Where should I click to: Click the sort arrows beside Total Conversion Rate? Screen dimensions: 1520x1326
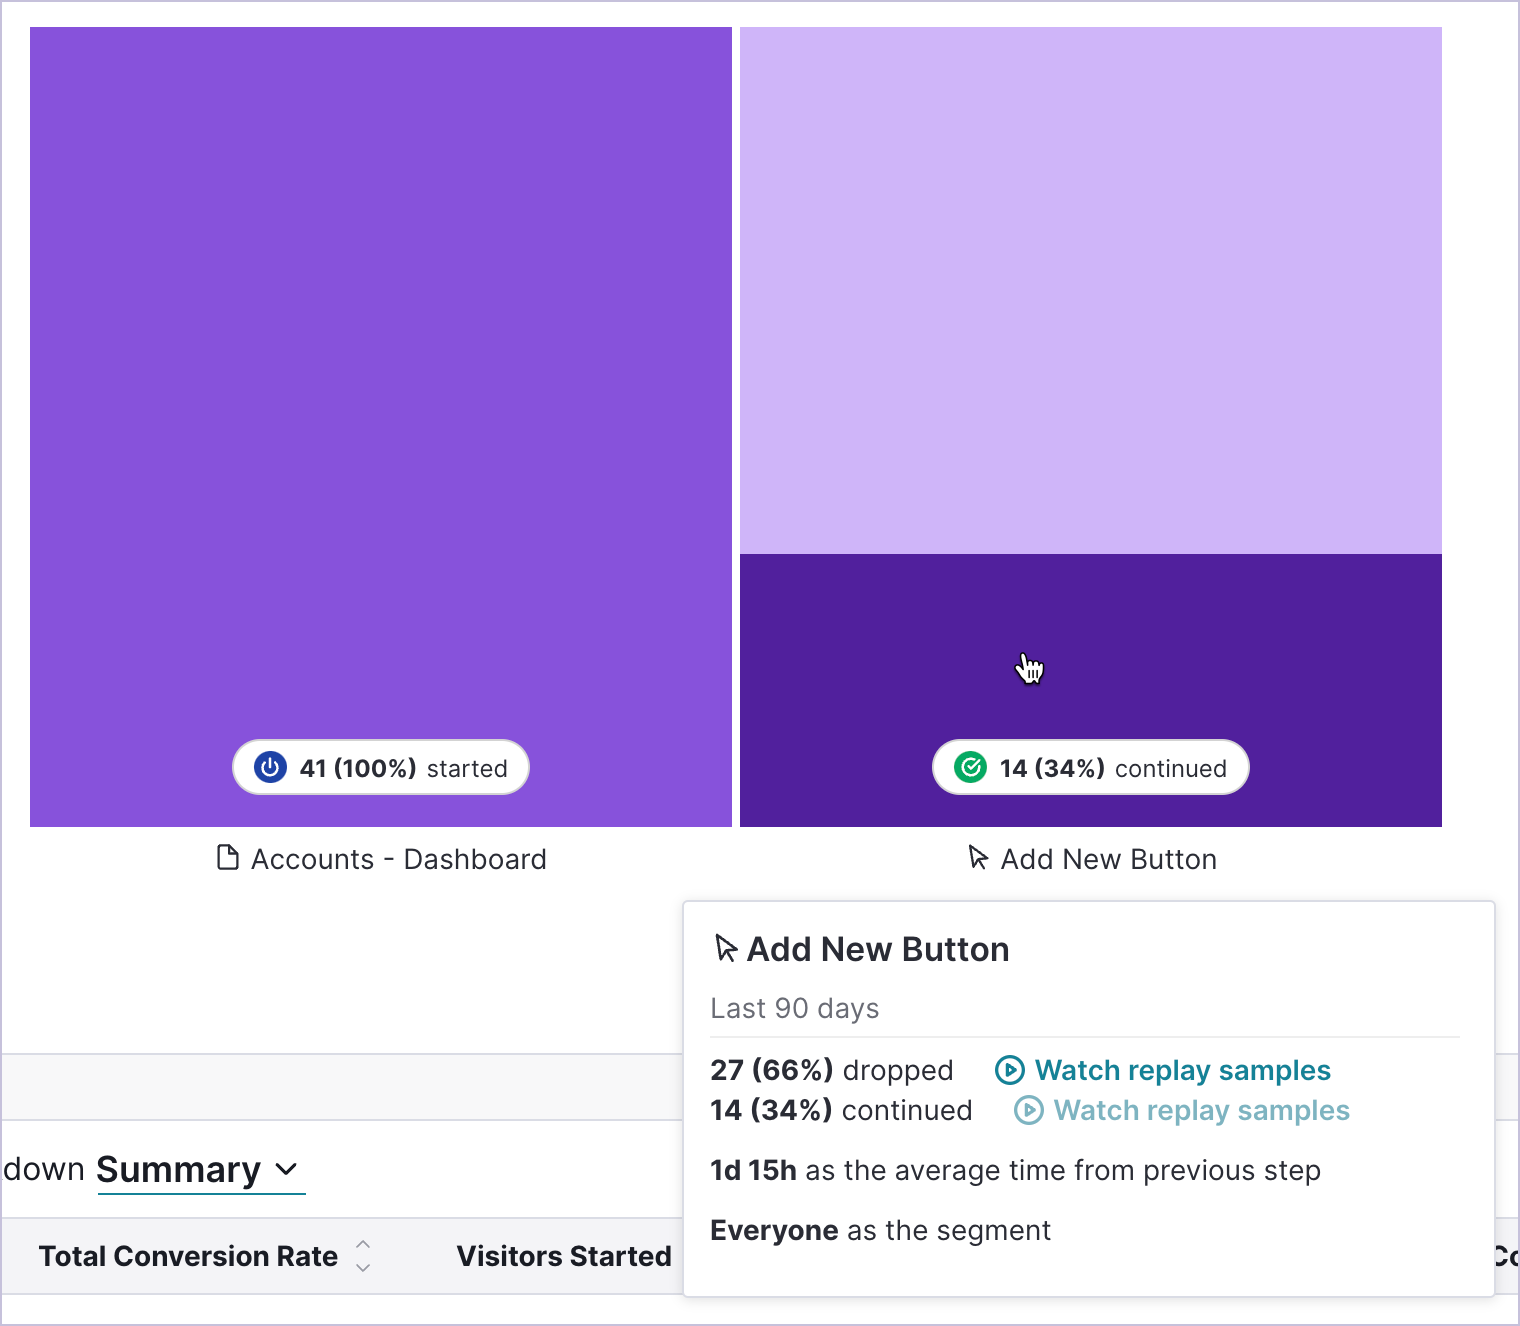[x=363, y=1256]
